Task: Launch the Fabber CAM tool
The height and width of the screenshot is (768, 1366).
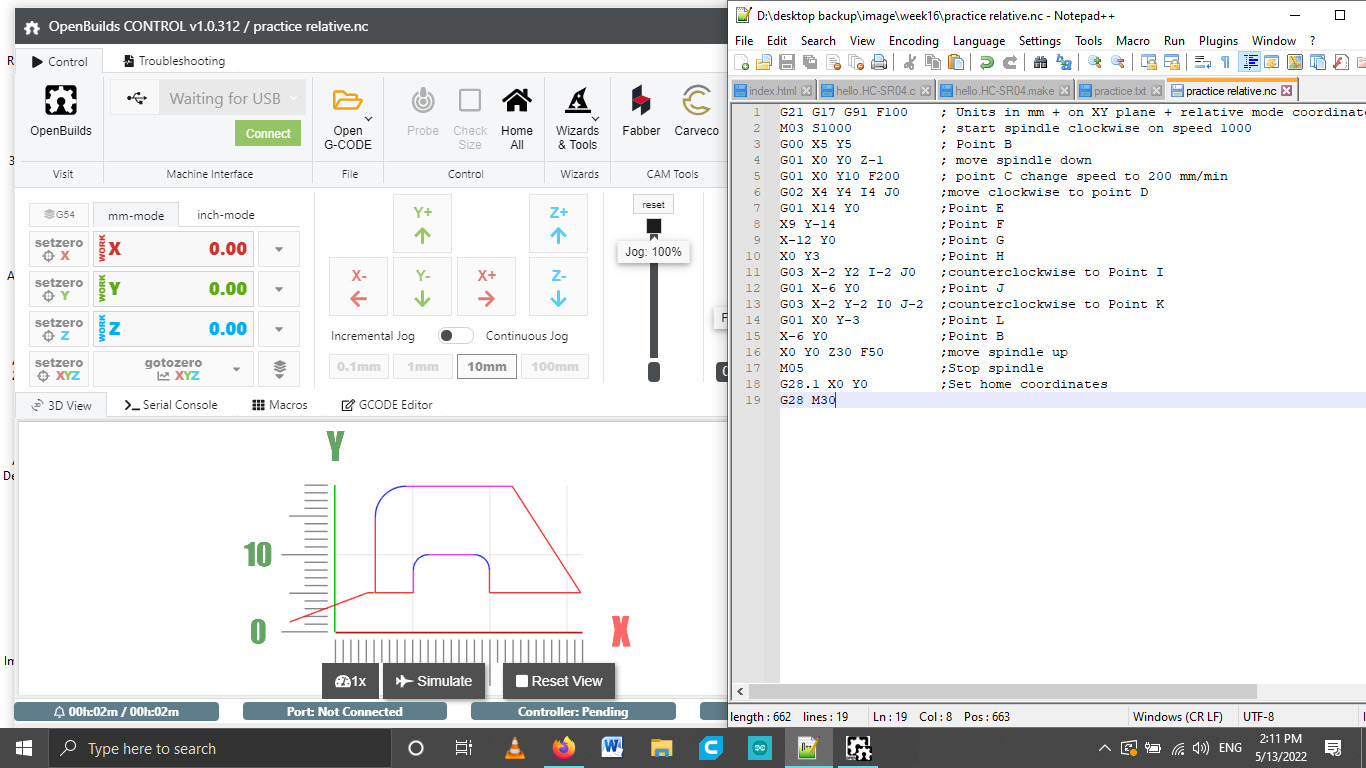Action: [641, 100]
